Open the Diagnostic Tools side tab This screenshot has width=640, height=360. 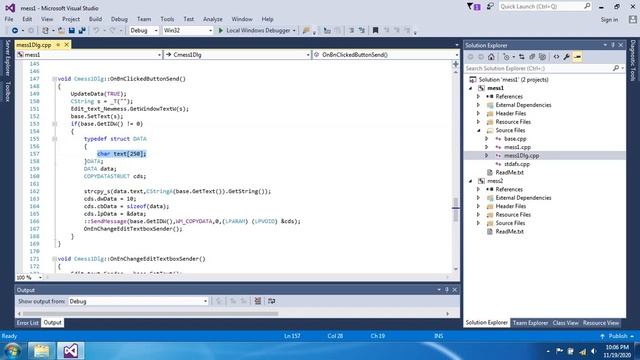(633, 60)
